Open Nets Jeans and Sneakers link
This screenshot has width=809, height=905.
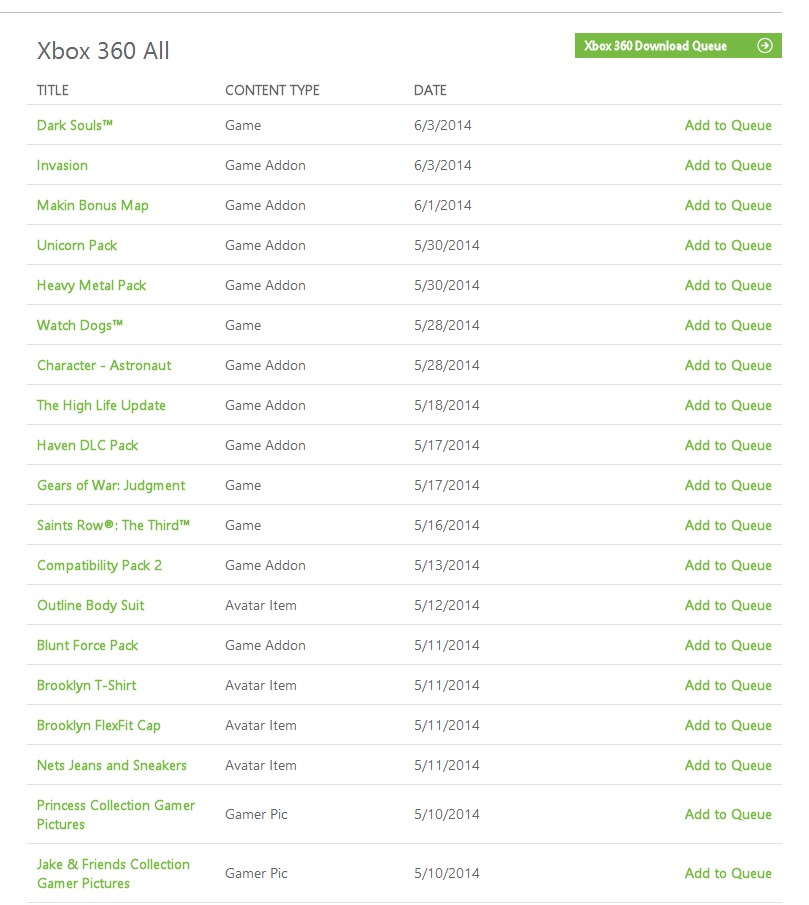point(112,766)
